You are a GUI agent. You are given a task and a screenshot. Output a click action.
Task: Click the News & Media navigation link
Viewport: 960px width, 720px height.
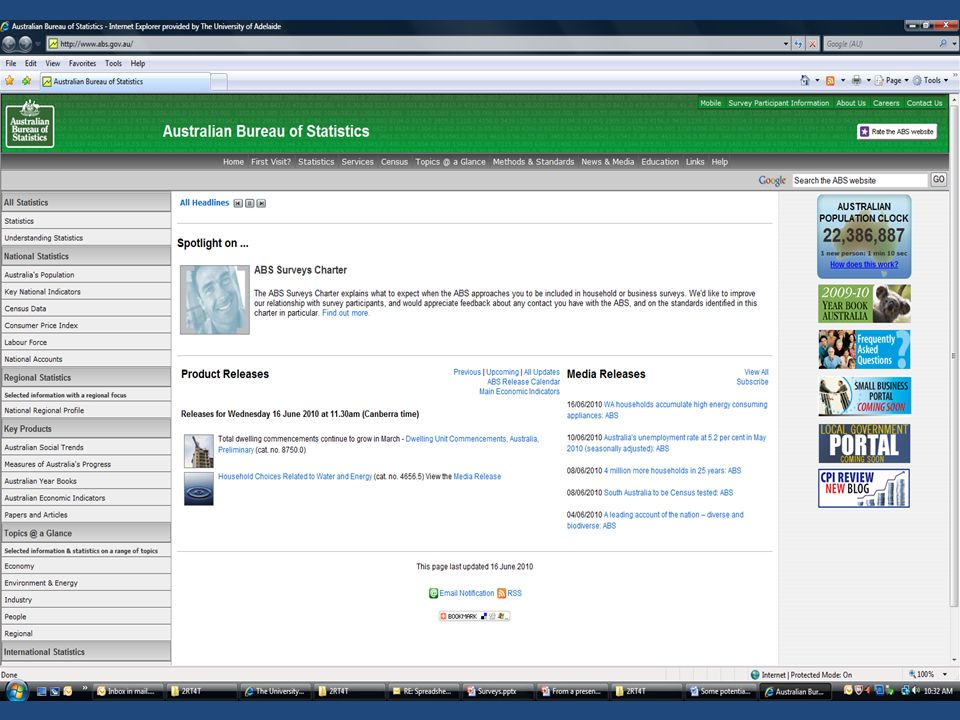pyautogui.click(x=607, y=162)
